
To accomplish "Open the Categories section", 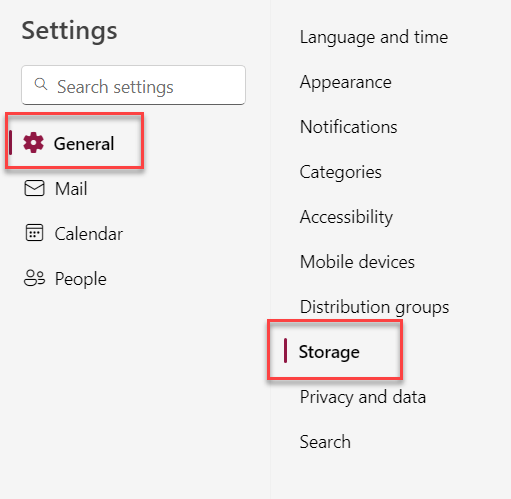I will click(340, 172).
